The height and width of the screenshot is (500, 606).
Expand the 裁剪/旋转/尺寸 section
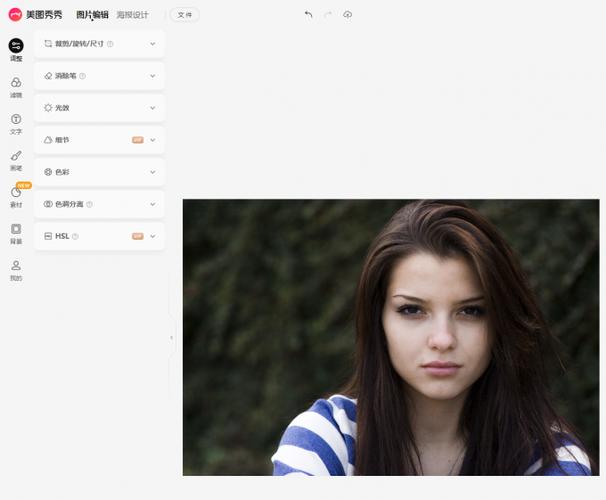pos(99,44)
